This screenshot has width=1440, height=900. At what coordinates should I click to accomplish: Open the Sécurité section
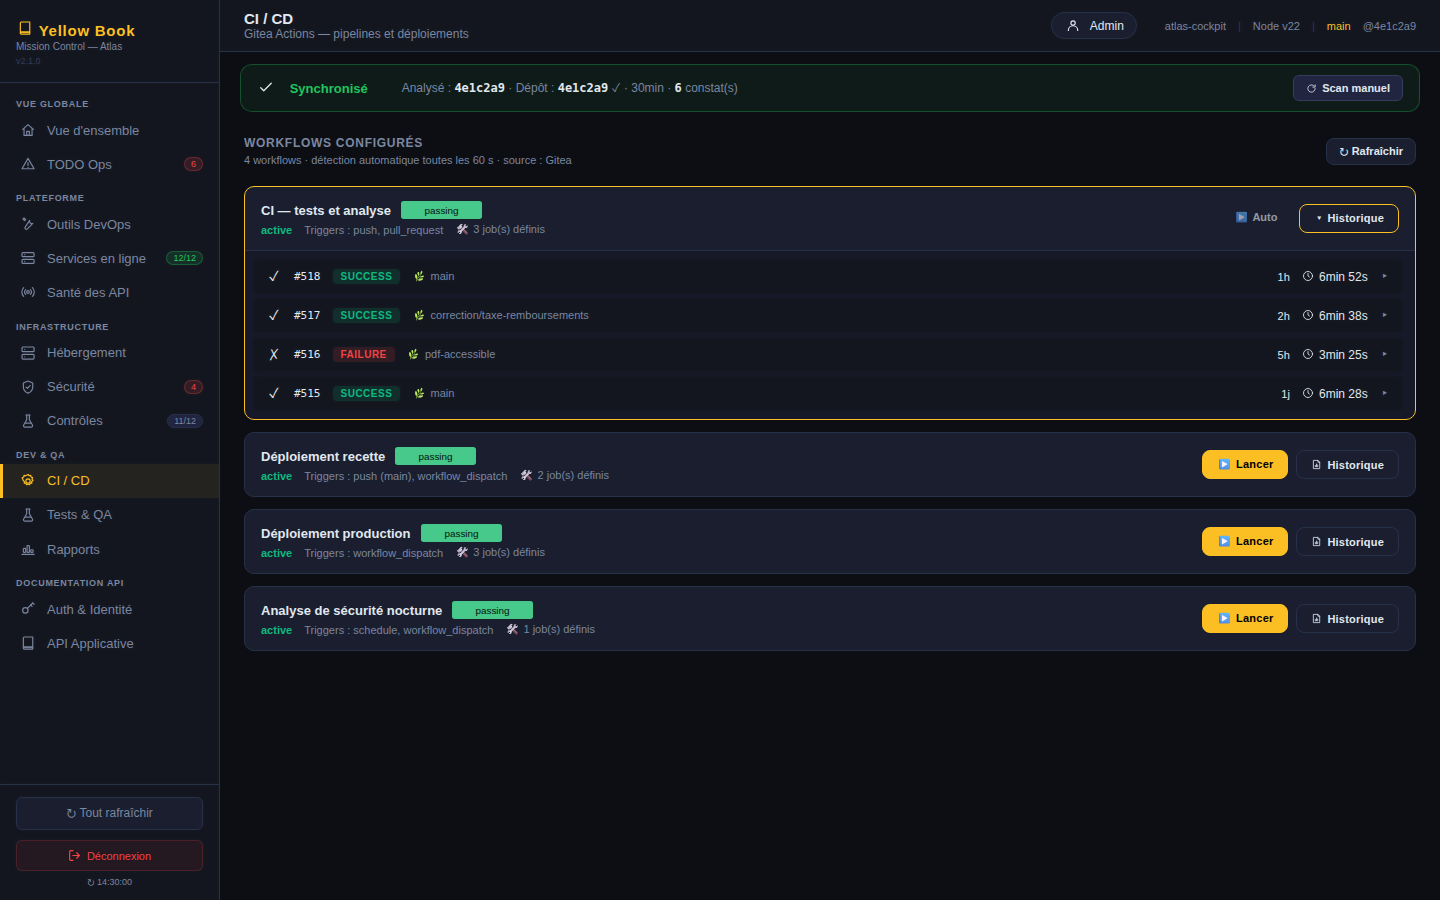coord(109,386)
